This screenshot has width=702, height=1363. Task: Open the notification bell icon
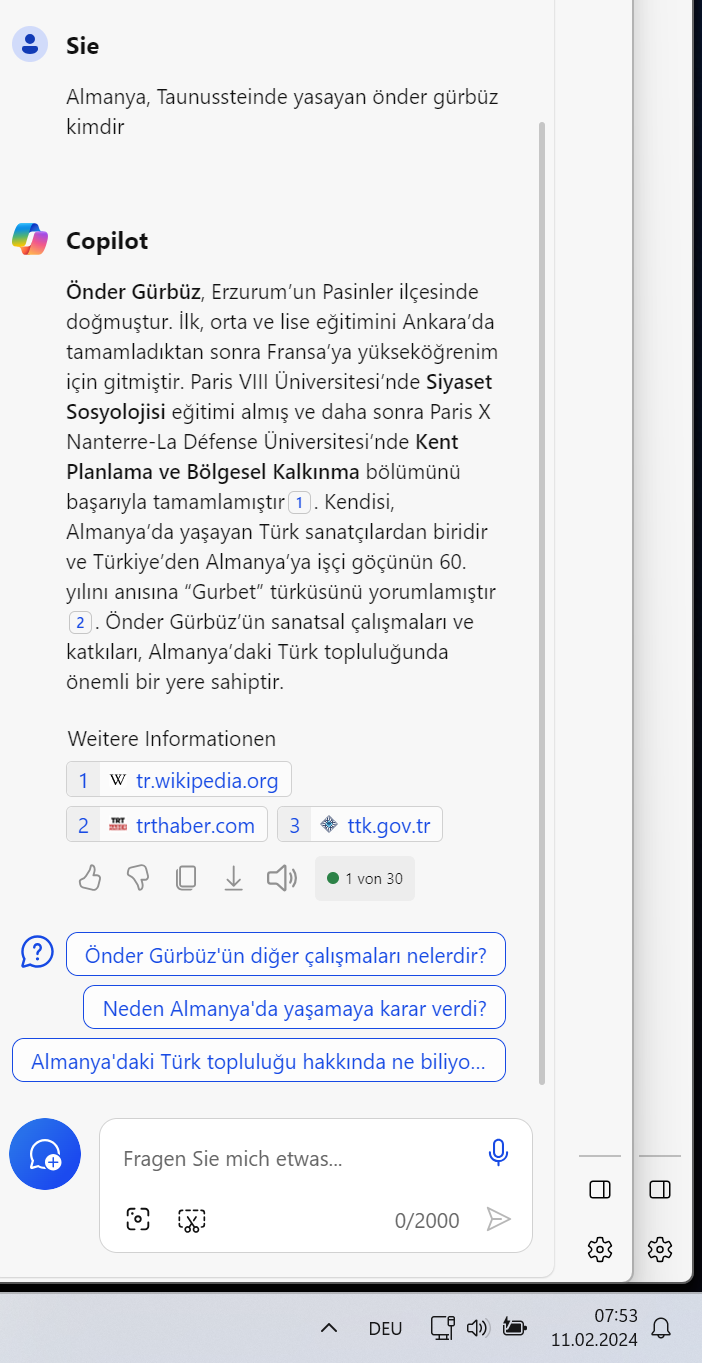[x=661, y=1327]
